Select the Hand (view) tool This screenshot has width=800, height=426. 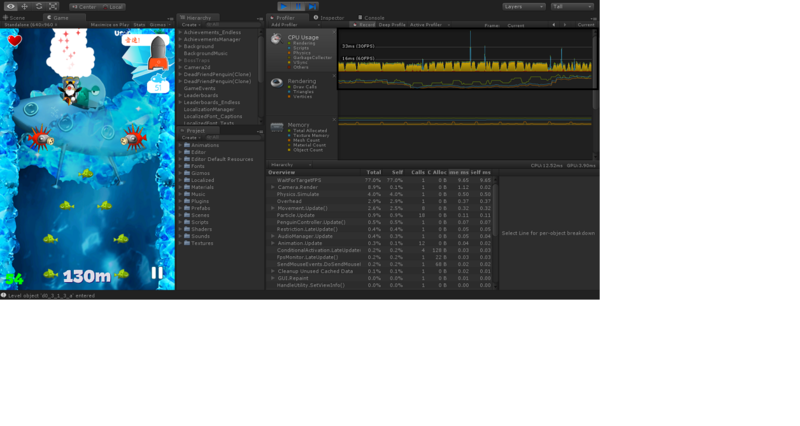[x=10, y=7]
